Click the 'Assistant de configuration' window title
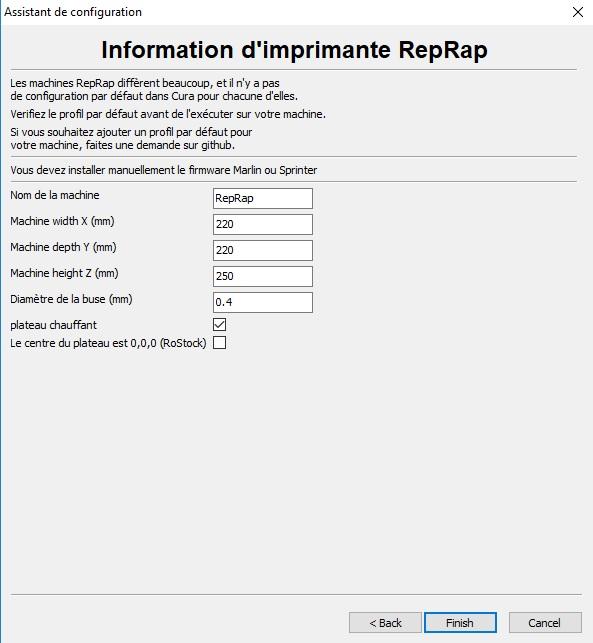593x643 pixels. pos(73,12)
